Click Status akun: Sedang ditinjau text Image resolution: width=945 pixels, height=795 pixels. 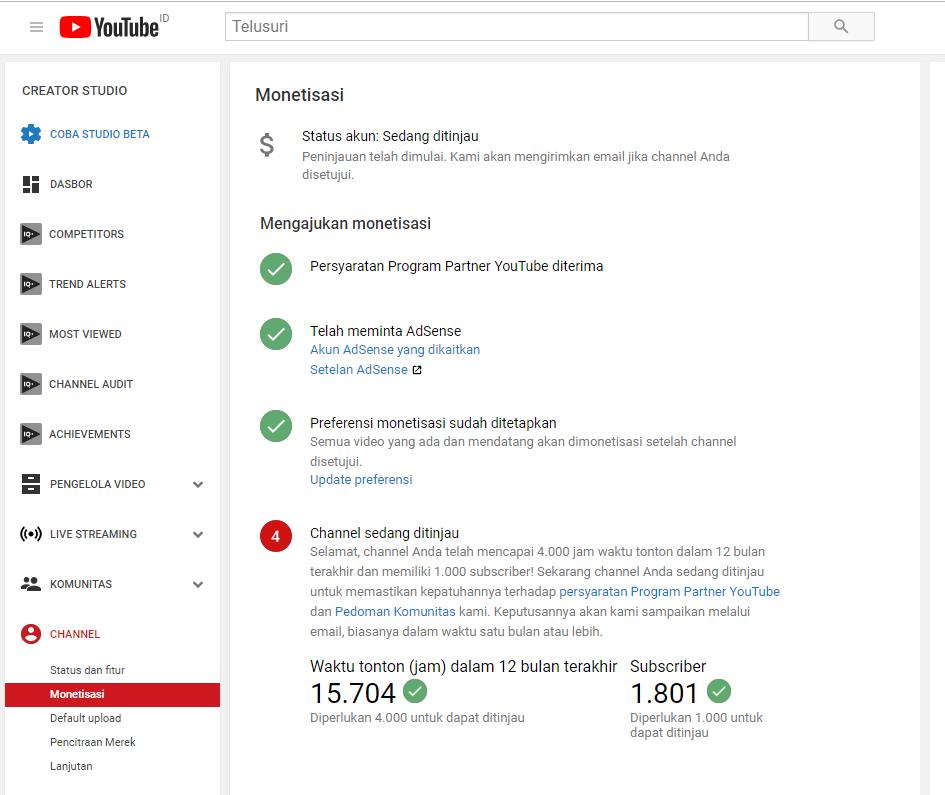point(390,136)
